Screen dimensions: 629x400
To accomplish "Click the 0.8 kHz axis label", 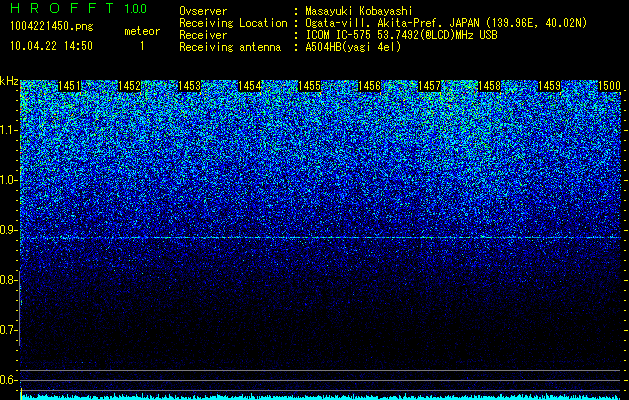I will (x=8, y=280).
